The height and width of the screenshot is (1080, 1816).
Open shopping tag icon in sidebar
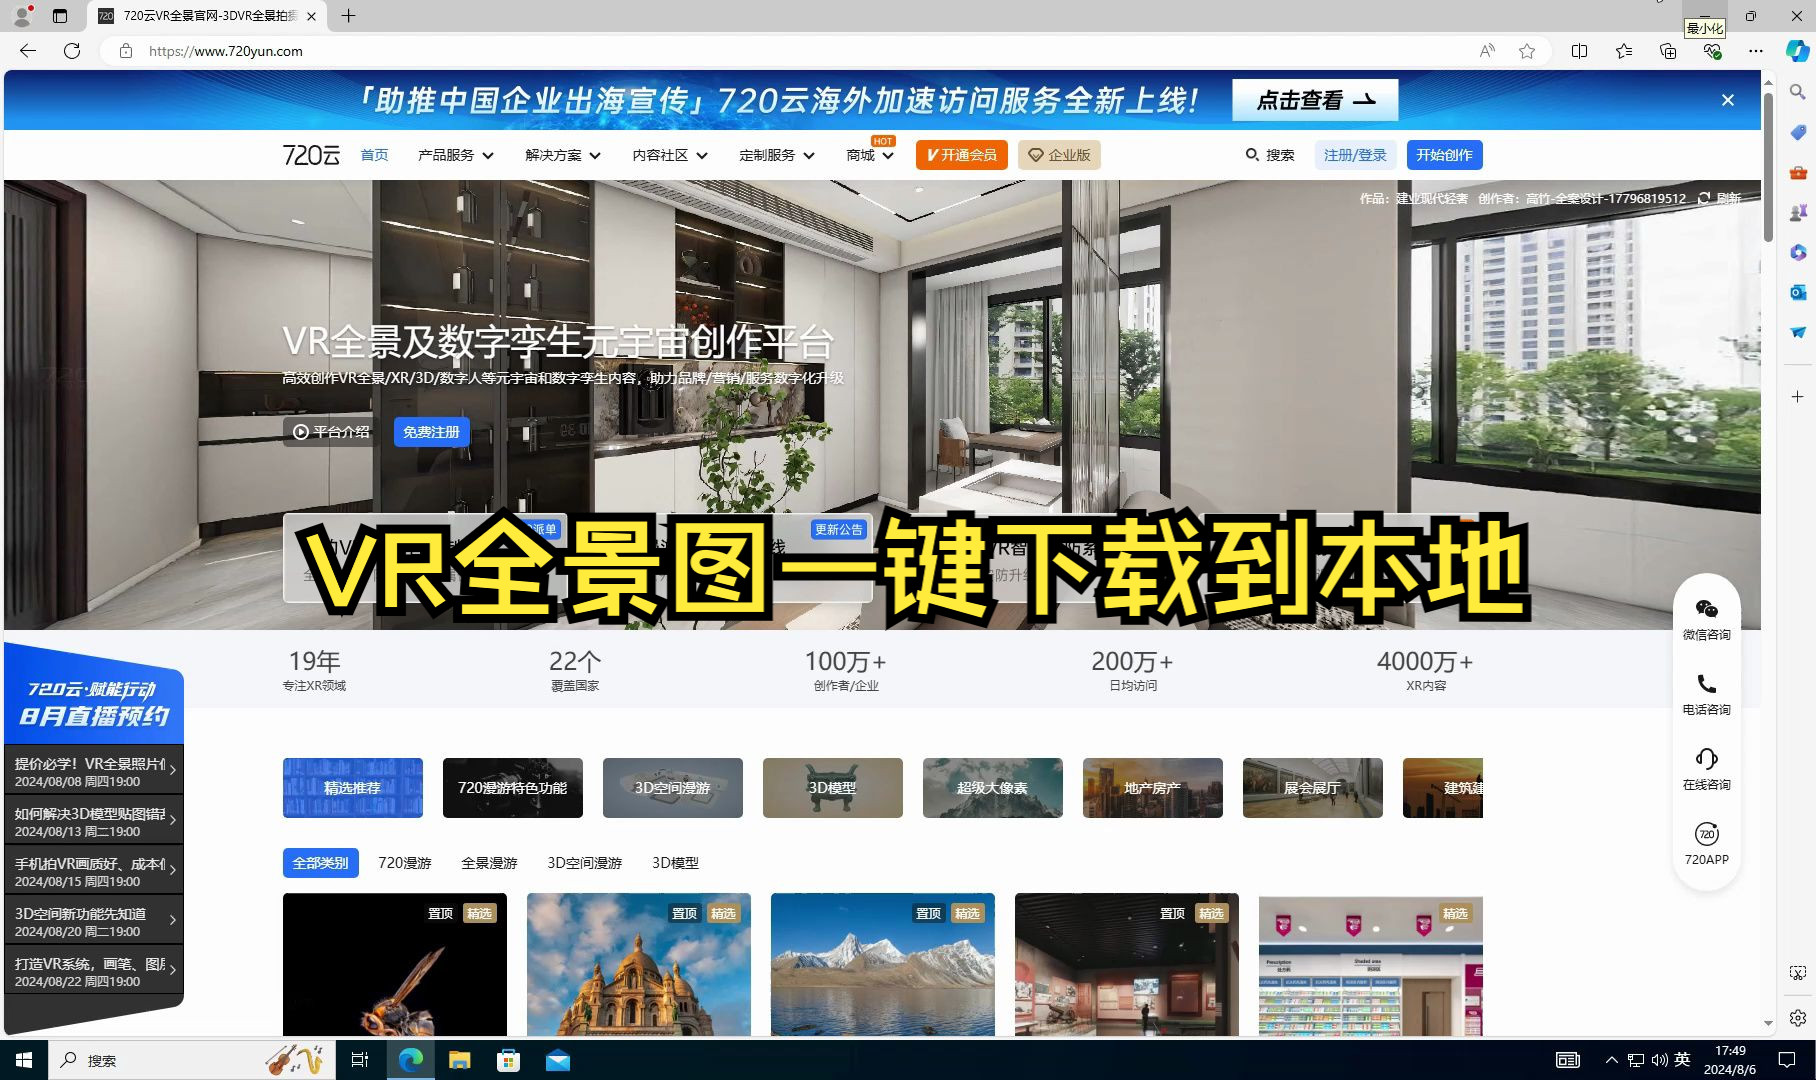[1797, 132]
